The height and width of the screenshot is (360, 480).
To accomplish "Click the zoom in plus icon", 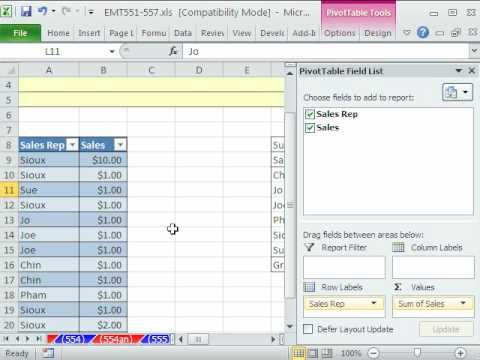I will point(460,353).
